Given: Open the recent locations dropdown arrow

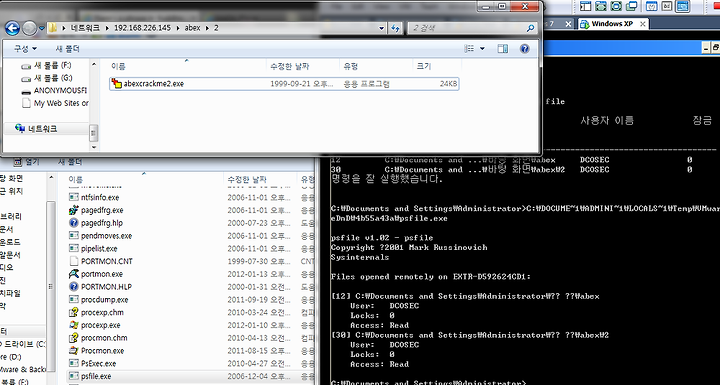Looking at the screenshot, I should 42,28.
